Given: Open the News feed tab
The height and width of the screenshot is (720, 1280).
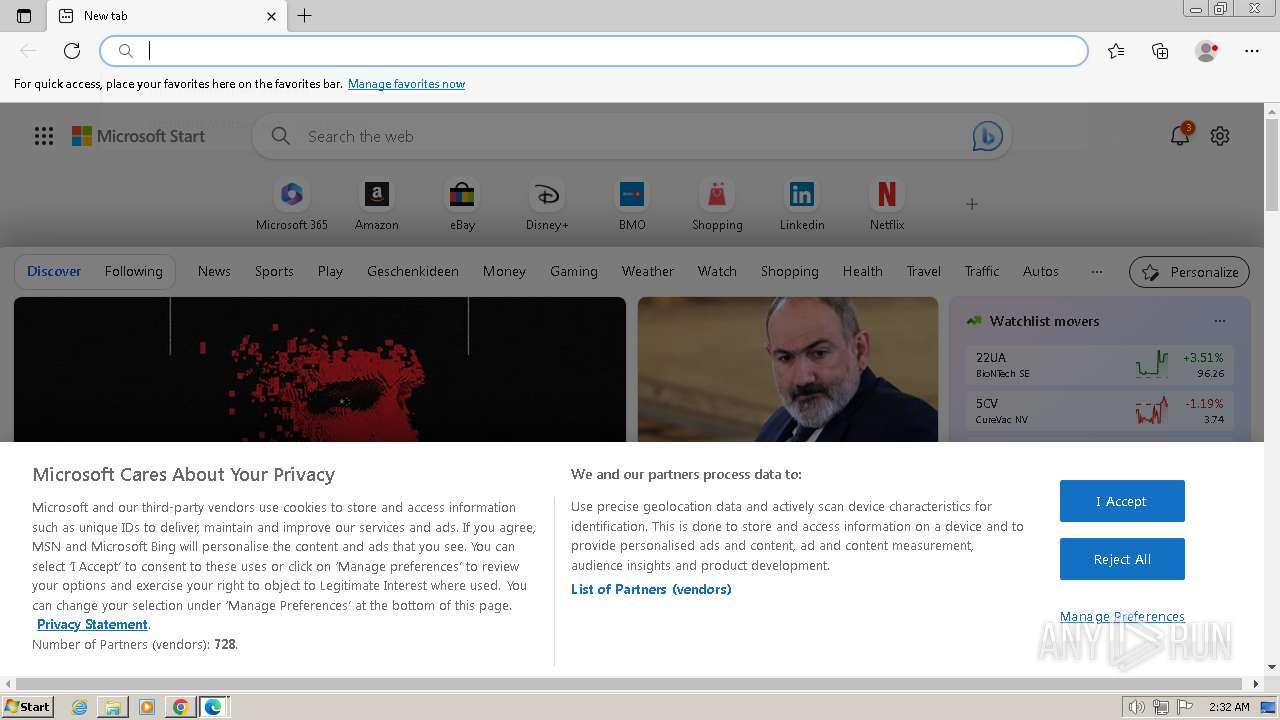Looking at the screenshot, I should click(214, 271).
